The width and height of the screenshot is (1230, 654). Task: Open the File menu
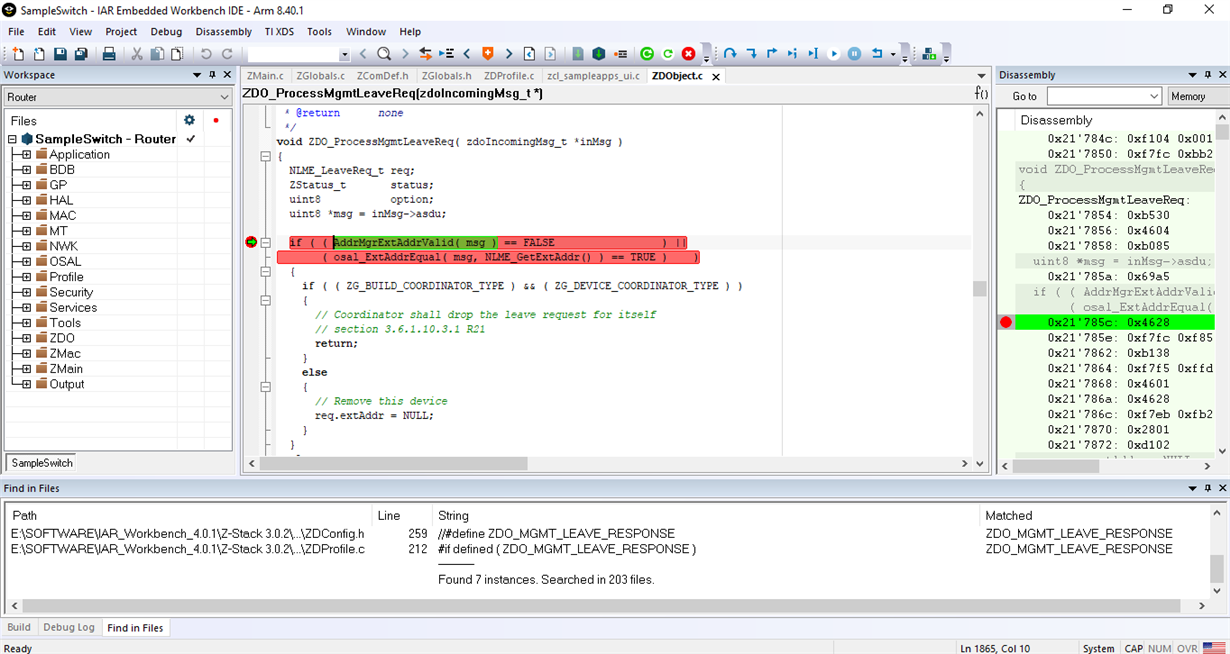click(16, 31)
